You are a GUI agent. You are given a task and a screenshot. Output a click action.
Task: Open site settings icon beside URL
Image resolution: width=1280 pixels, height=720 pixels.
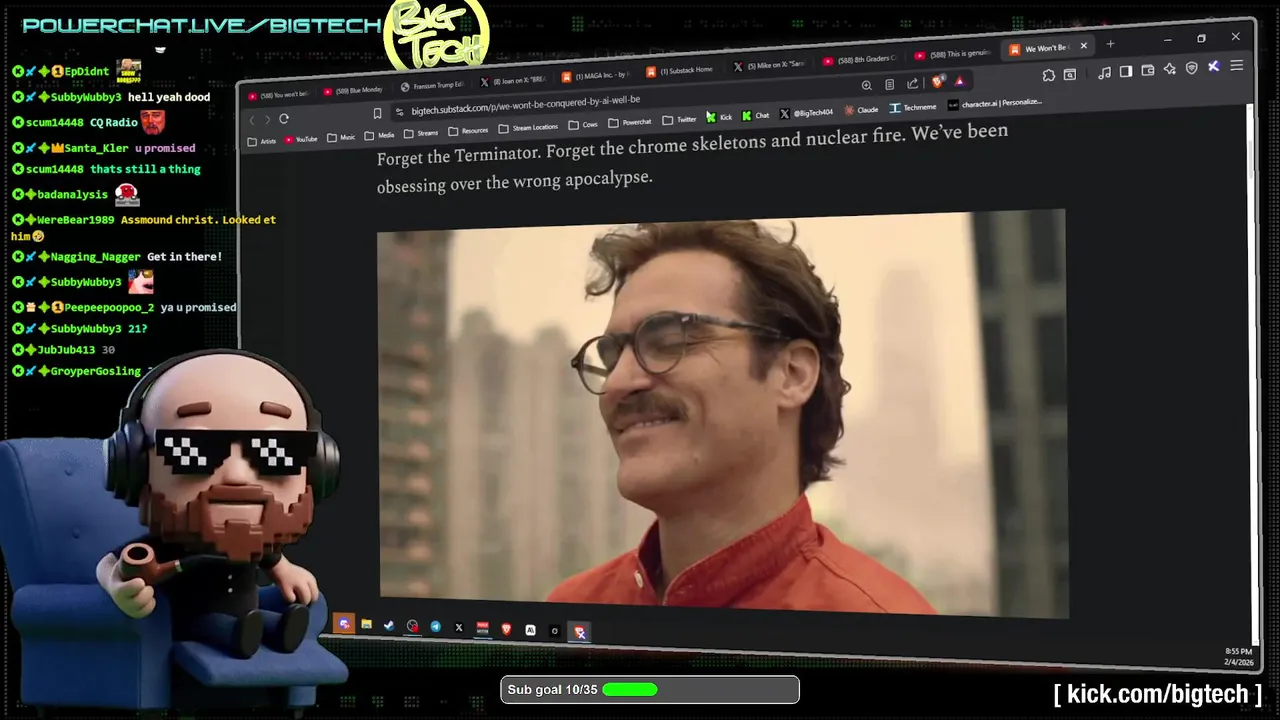[x=400, y=111]
